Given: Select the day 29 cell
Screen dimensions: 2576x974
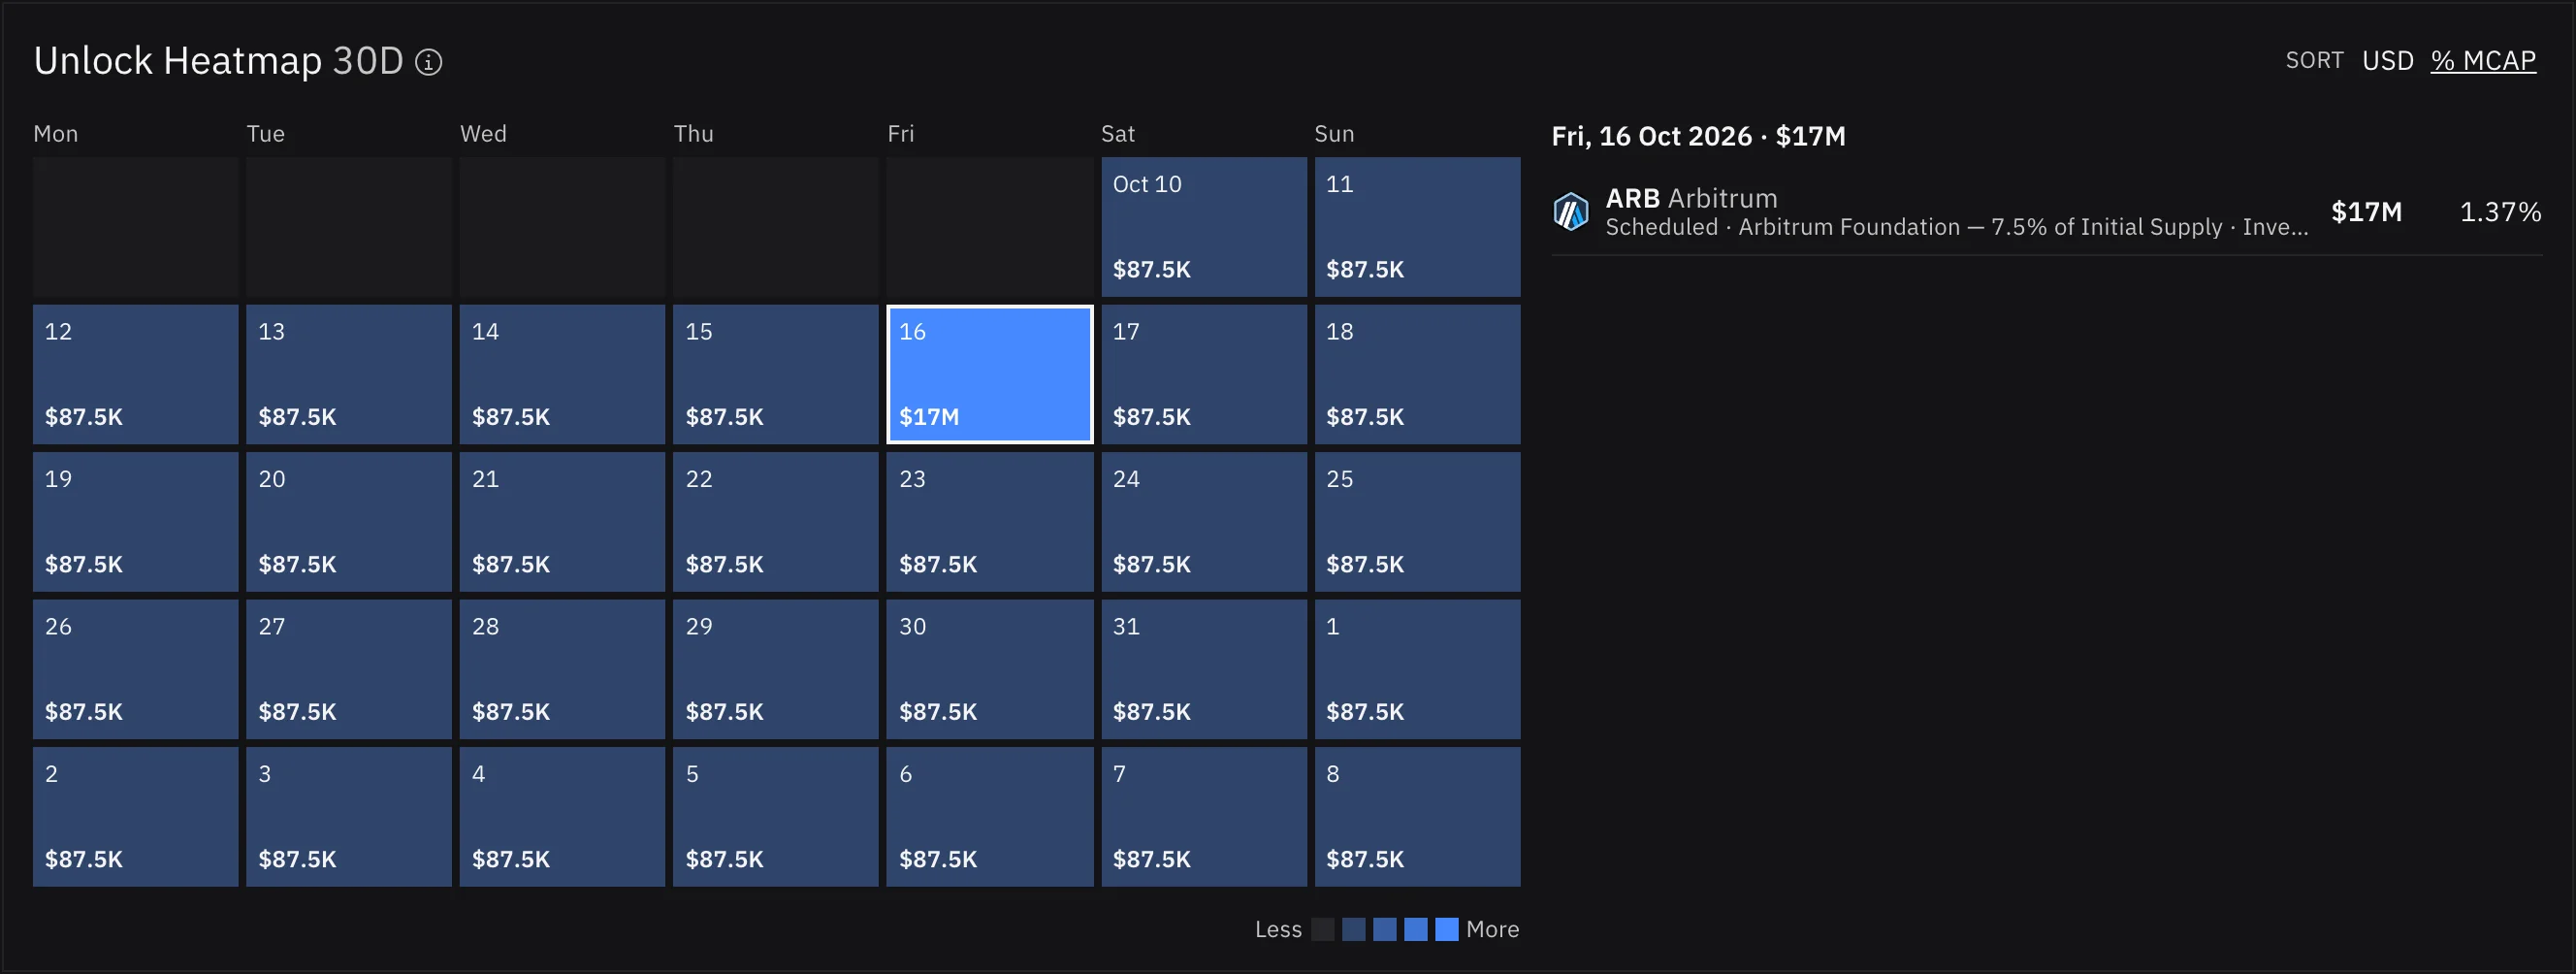Looking at the screenshot, I should (x=776, y=669).
